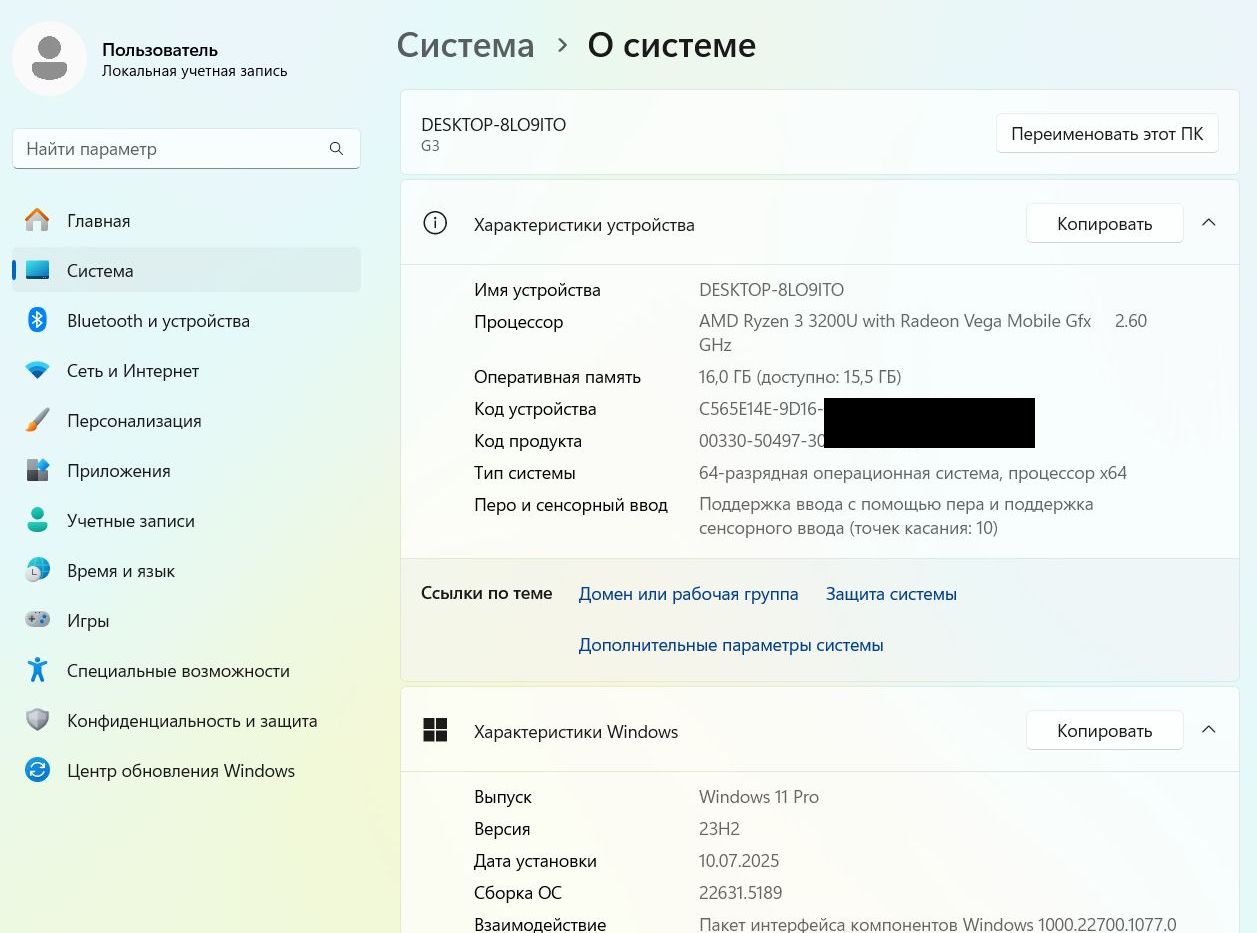
Task: Click the 64-разрядная операционная система text
Action: point(913,473)
